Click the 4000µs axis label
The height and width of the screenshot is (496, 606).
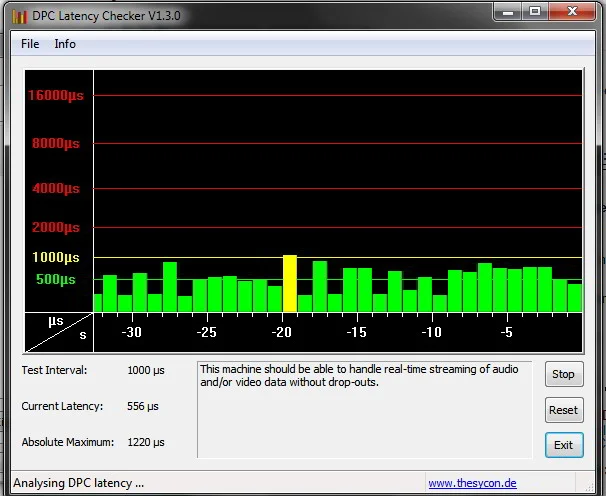[x=57, y=188]
